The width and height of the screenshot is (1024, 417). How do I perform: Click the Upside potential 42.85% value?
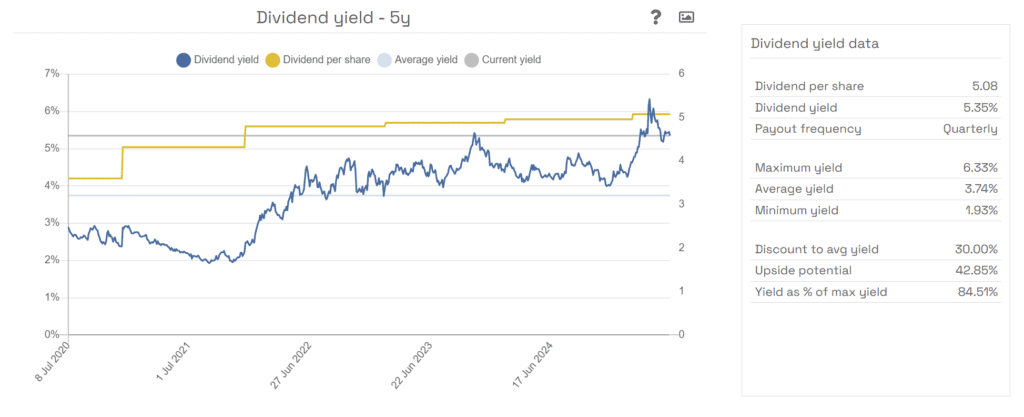(977, 271)
